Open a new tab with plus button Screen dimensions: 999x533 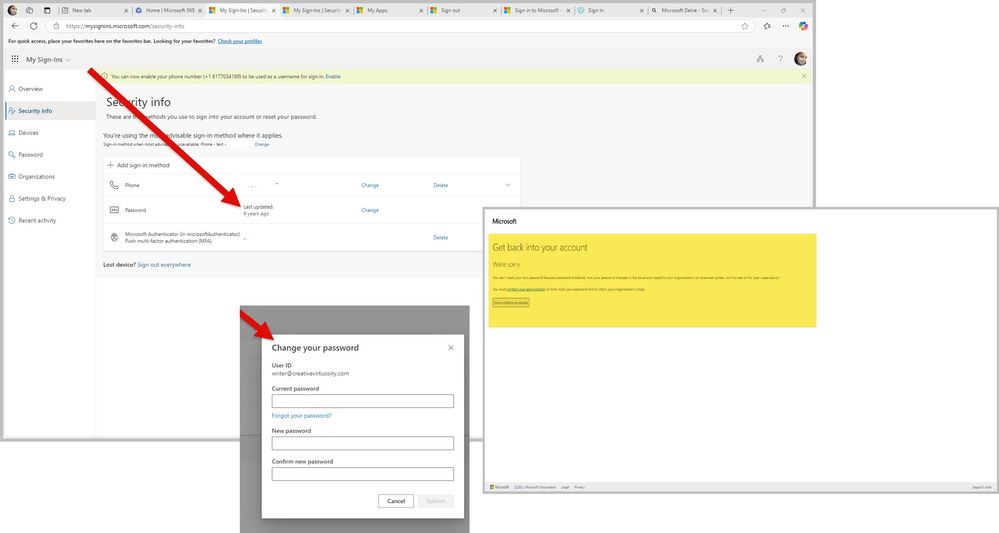[x=731, y=10]
